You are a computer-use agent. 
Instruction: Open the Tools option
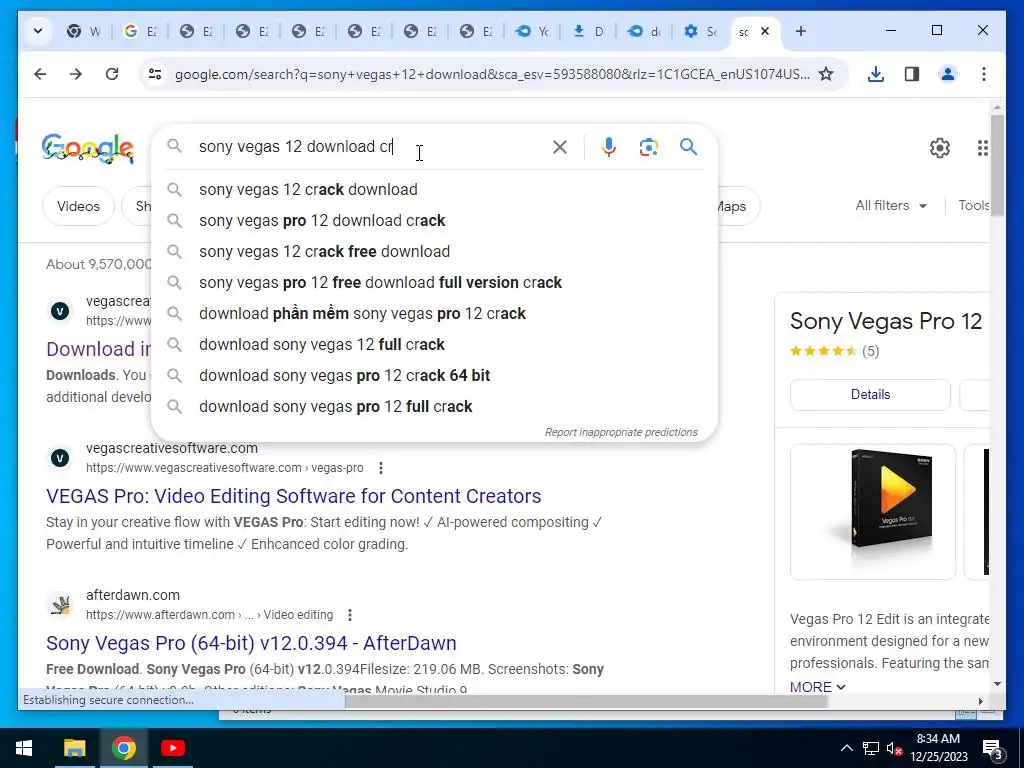coord(974,206)
